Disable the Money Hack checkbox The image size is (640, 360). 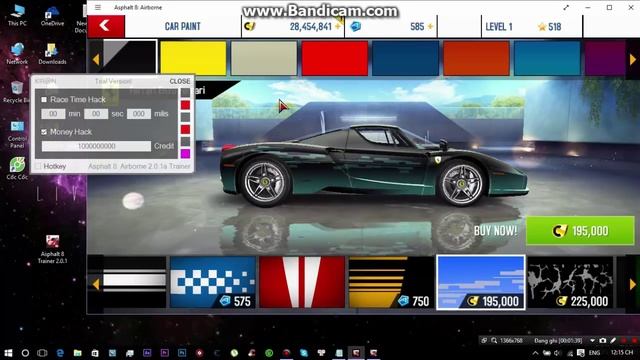(x=44, y=132)
